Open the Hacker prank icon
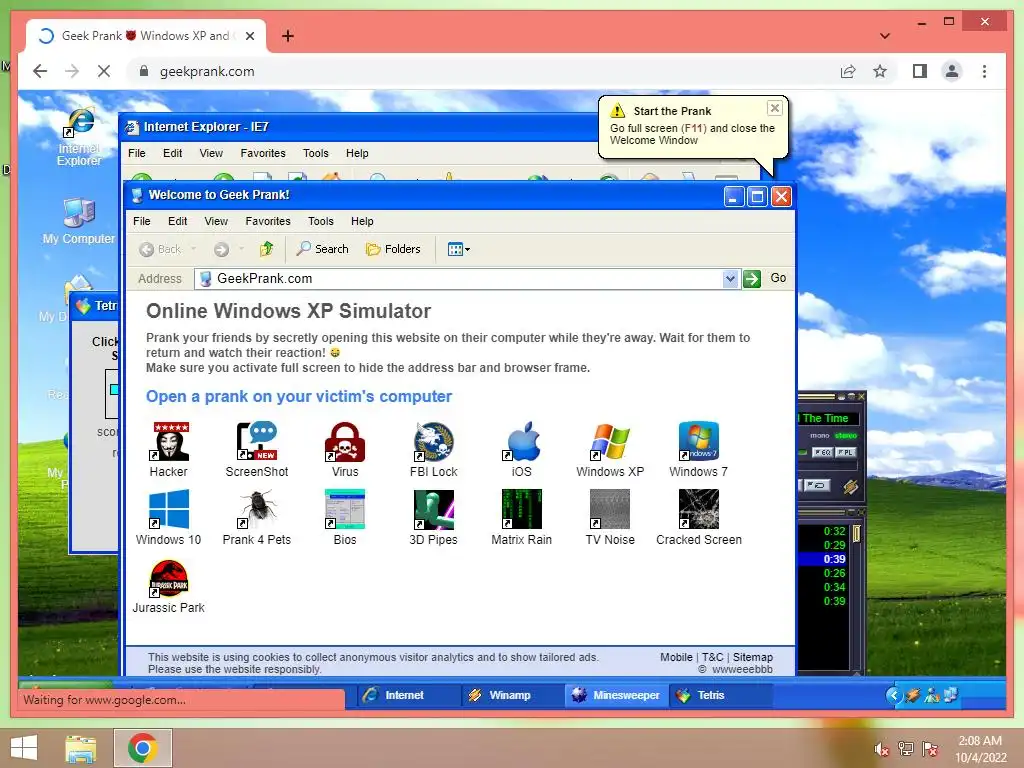The width and height of the screenshot is (1024, 768). pyautogui.click(x=169, y=441)
